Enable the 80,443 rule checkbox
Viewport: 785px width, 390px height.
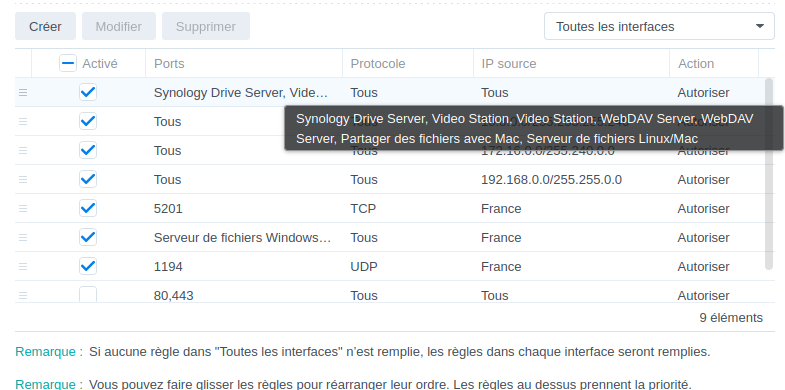(88, 294)
